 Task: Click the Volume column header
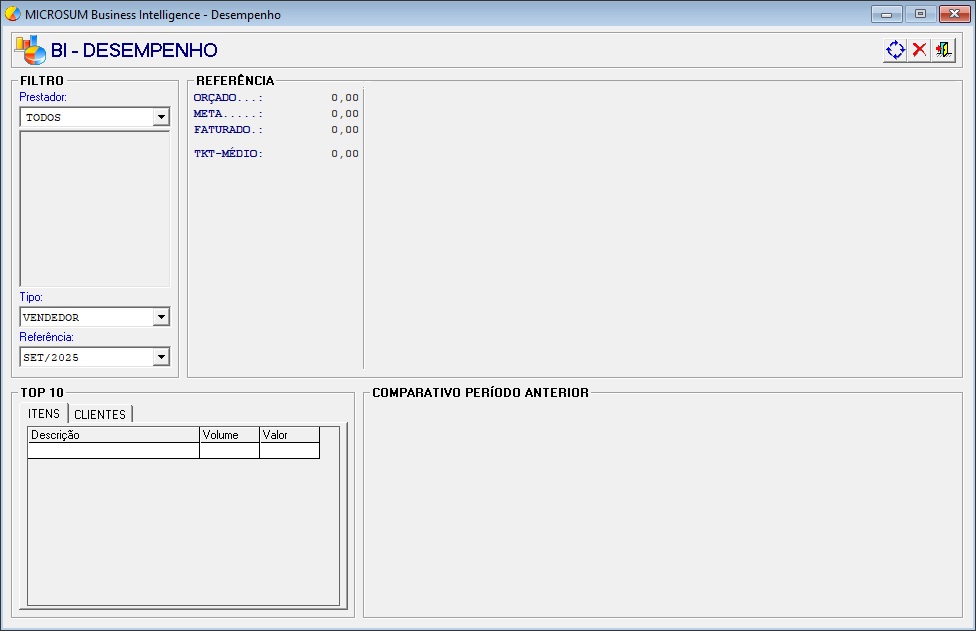pos(229,435)
